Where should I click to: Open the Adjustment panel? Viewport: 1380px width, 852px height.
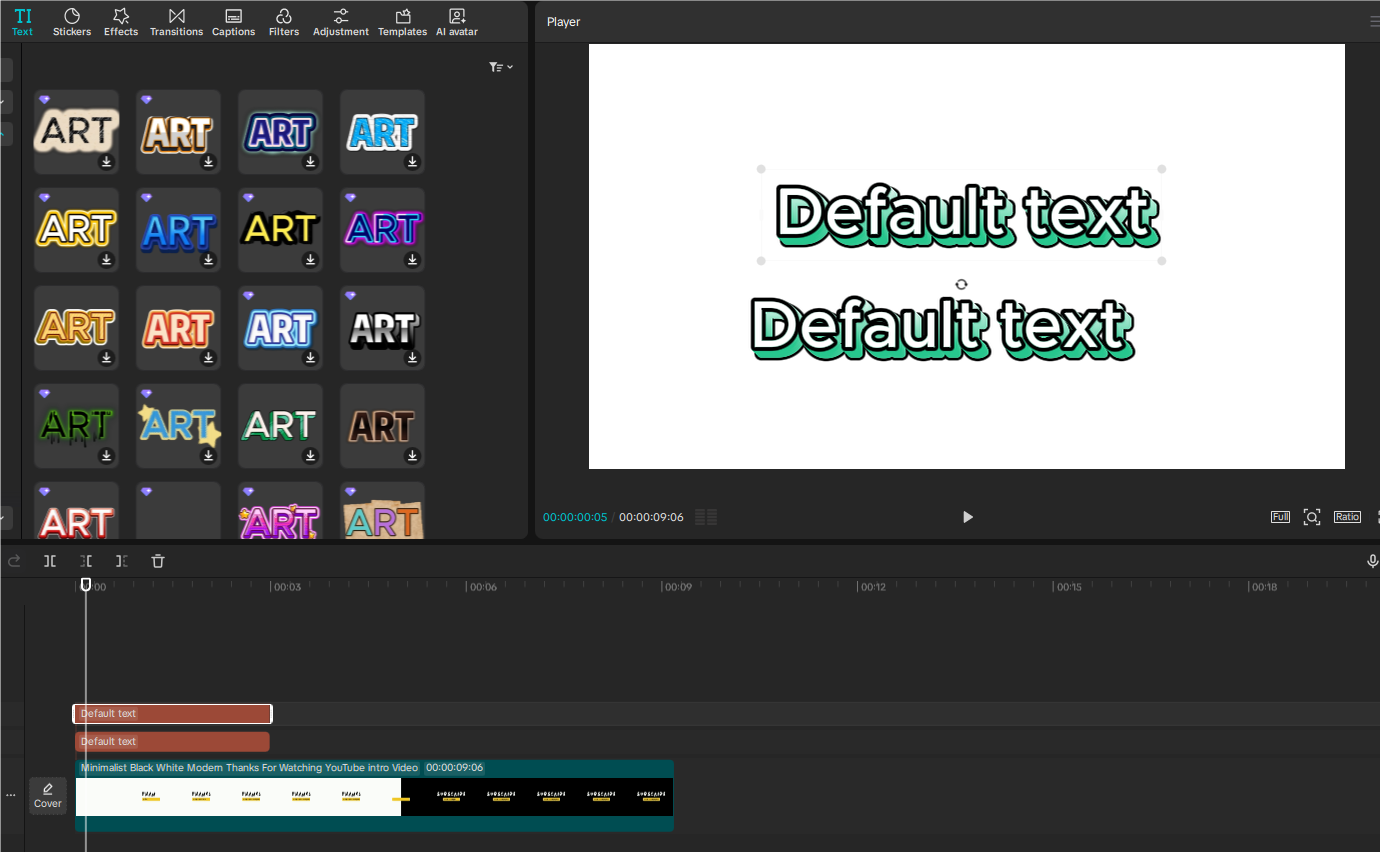click(341, 21)
